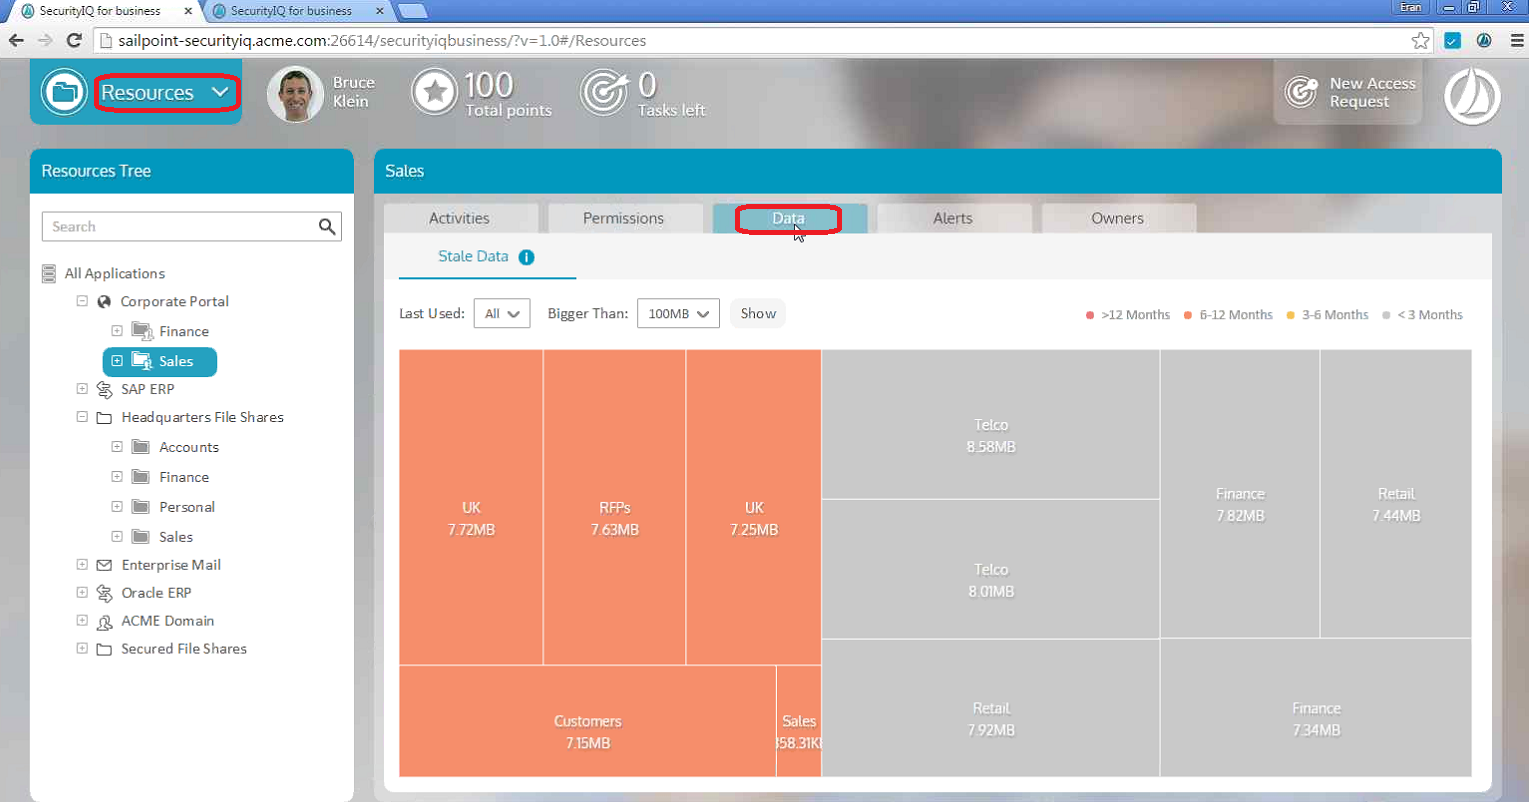This screenshot has height=802, width=1529.
Task: Click the 3-6 Months legend dot
Action: (x=1290, y=315)
